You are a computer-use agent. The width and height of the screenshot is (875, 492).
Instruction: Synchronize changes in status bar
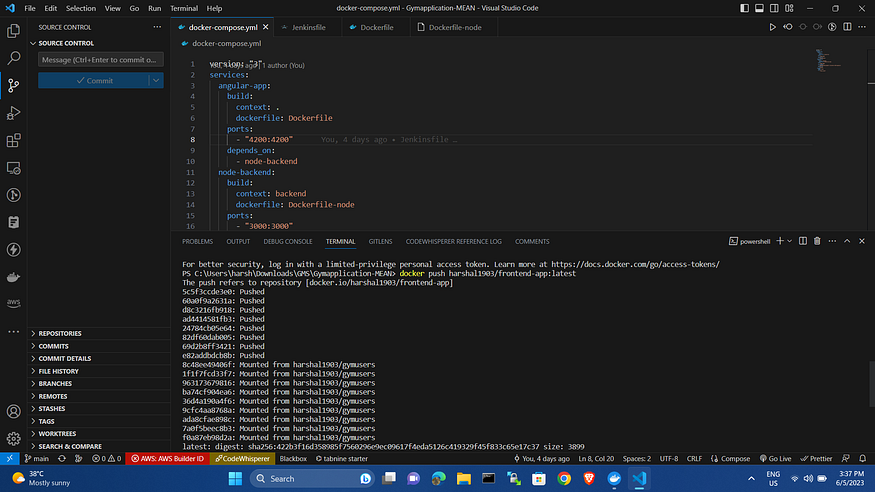(x=62, y=459)
